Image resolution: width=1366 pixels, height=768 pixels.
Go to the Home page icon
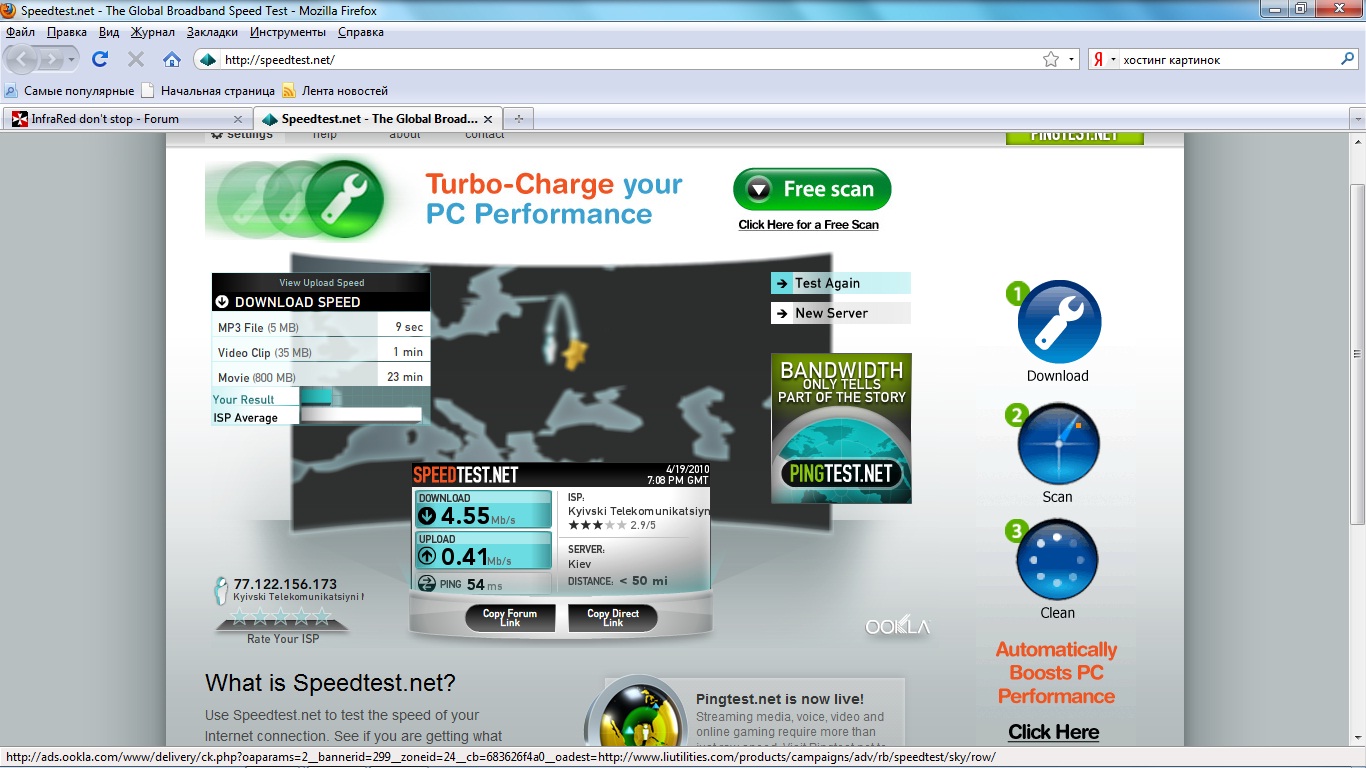pos(172,60)
